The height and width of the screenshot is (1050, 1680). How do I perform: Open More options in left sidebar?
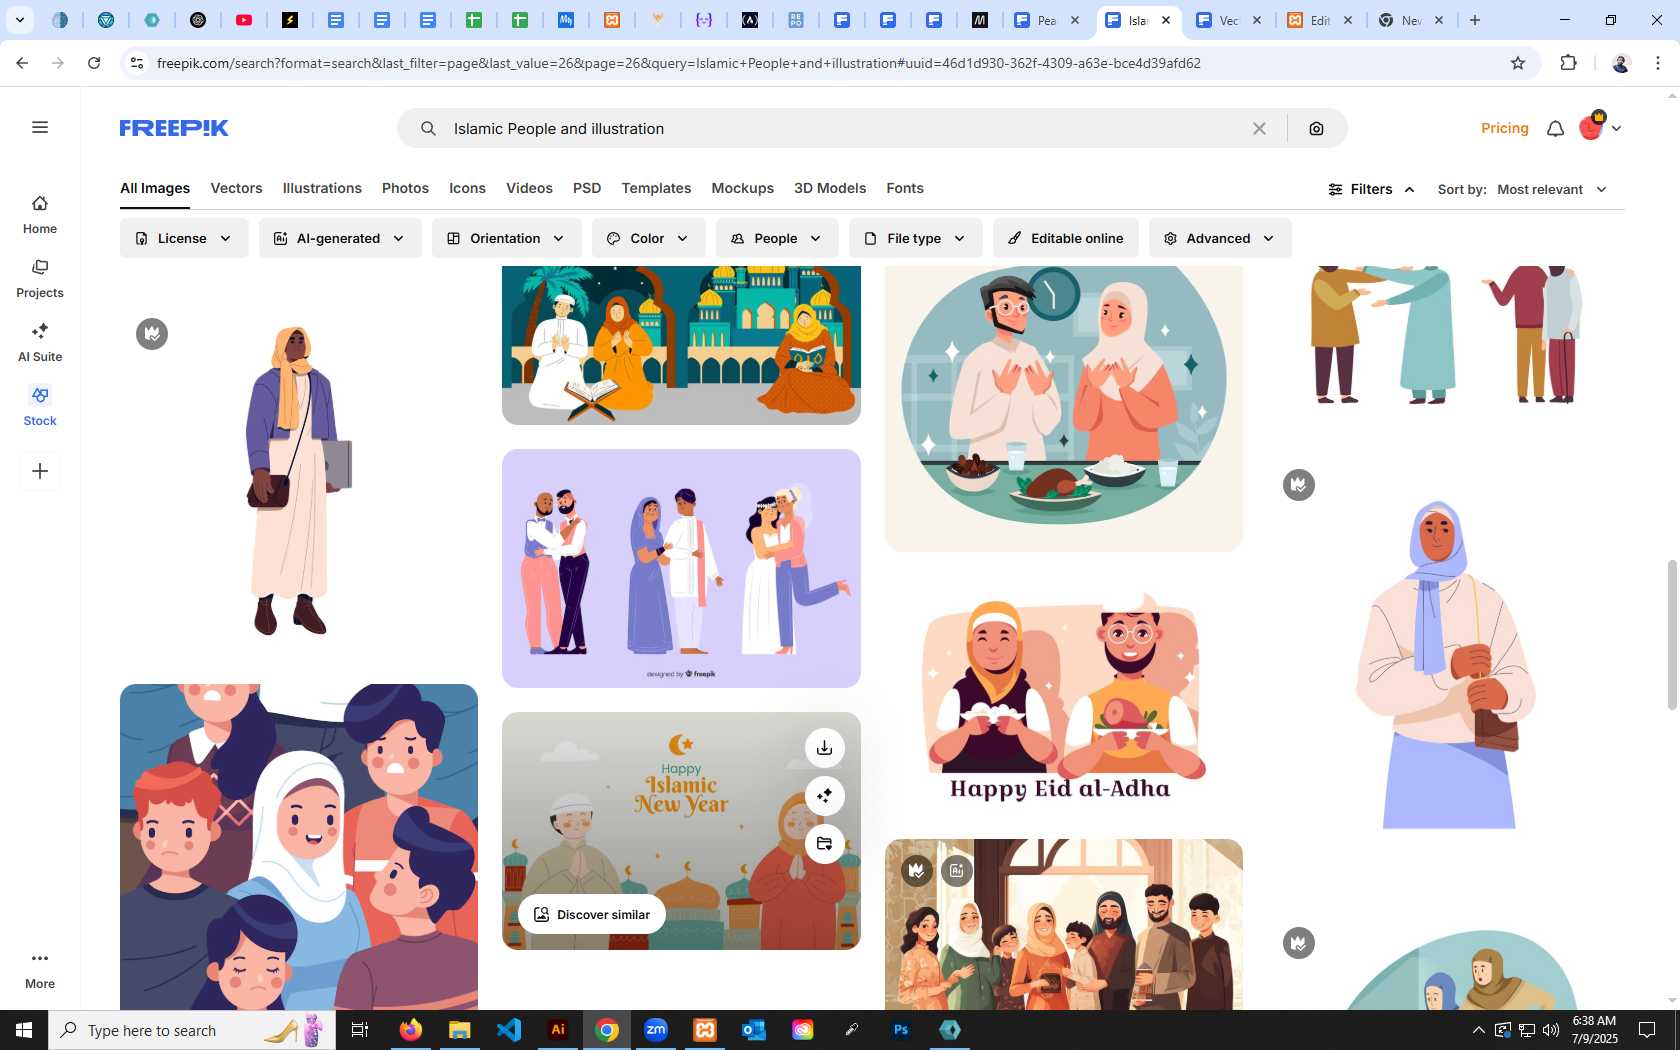point(40,969)
